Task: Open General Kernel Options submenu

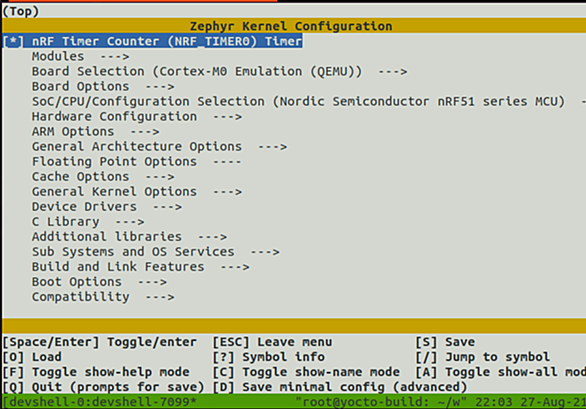Action: click(137, 192)
